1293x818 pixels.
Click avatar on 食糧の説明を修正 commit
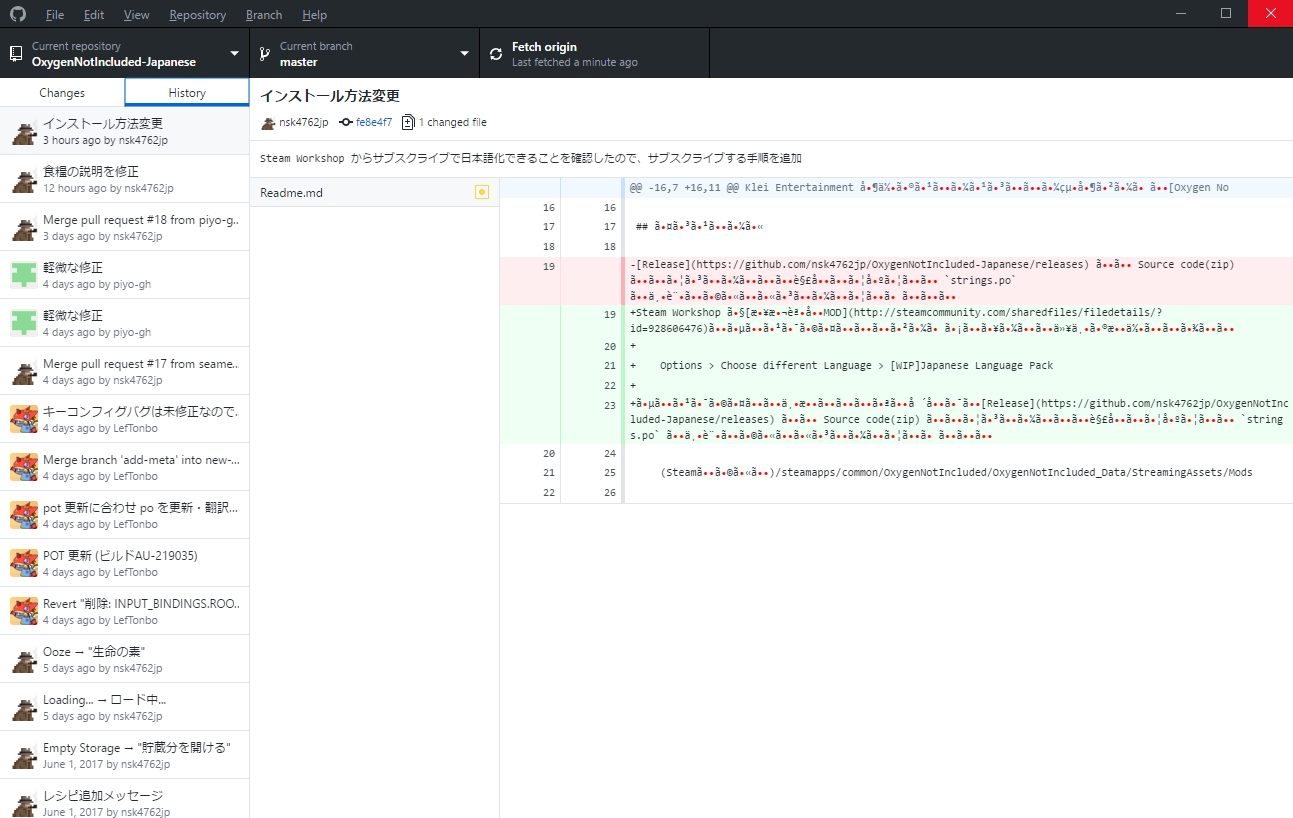tap(24, 179)
